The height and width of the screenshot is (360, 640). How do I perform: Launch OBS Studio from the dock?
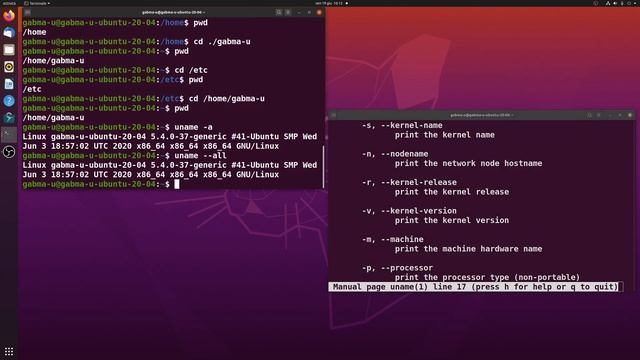9,152
